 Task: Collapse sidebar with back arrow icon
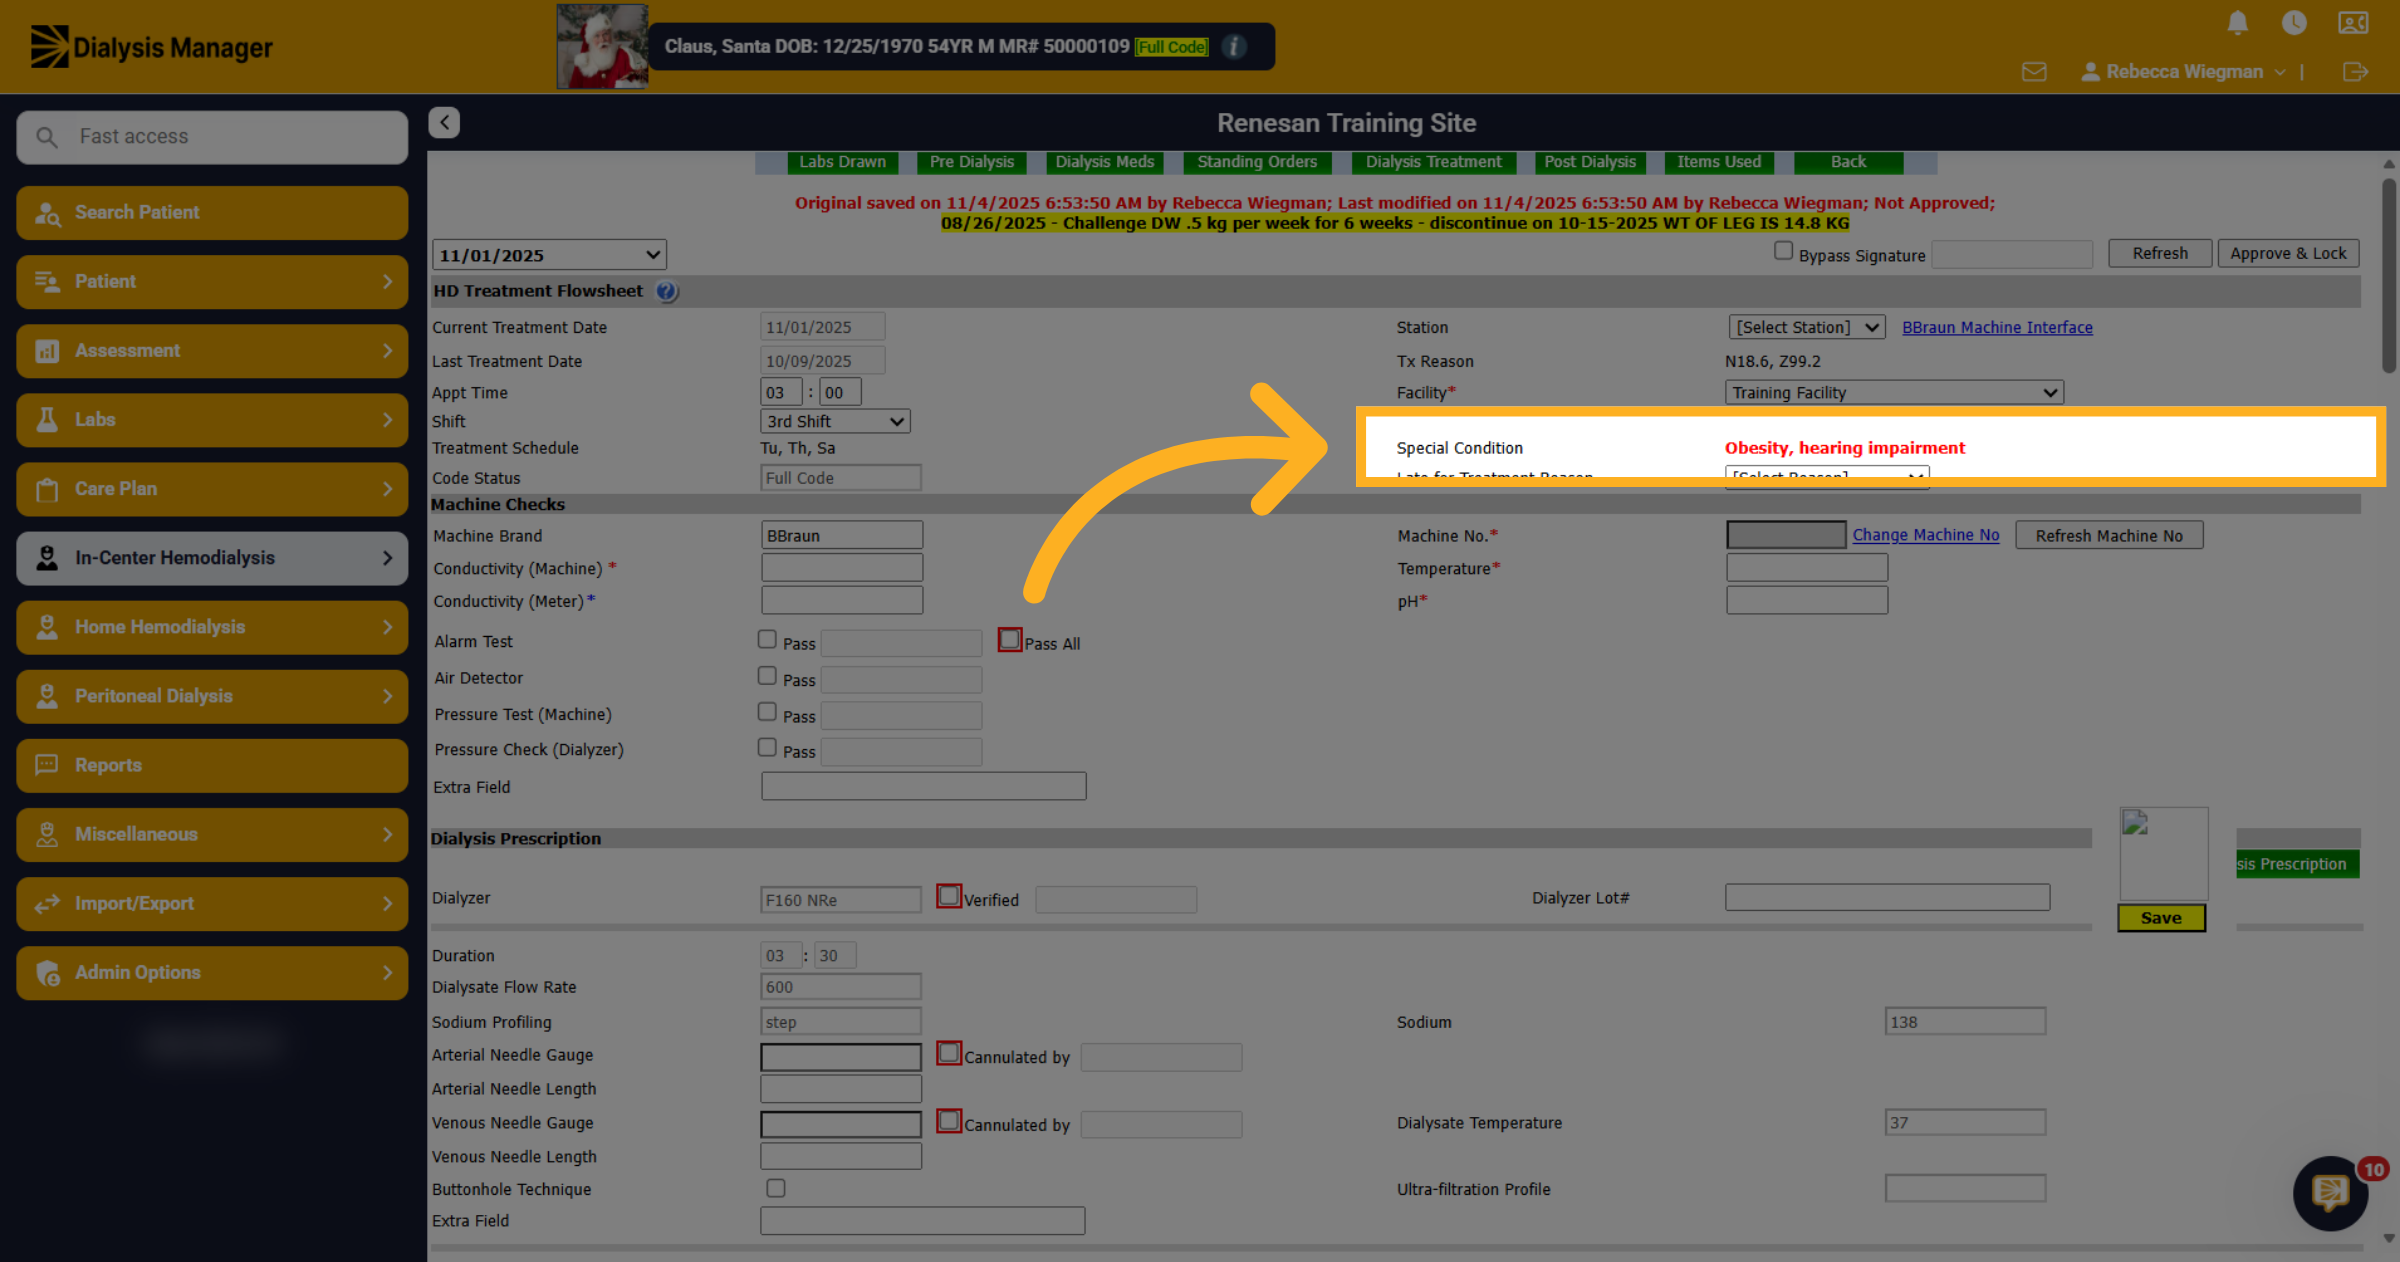(444, 122)
